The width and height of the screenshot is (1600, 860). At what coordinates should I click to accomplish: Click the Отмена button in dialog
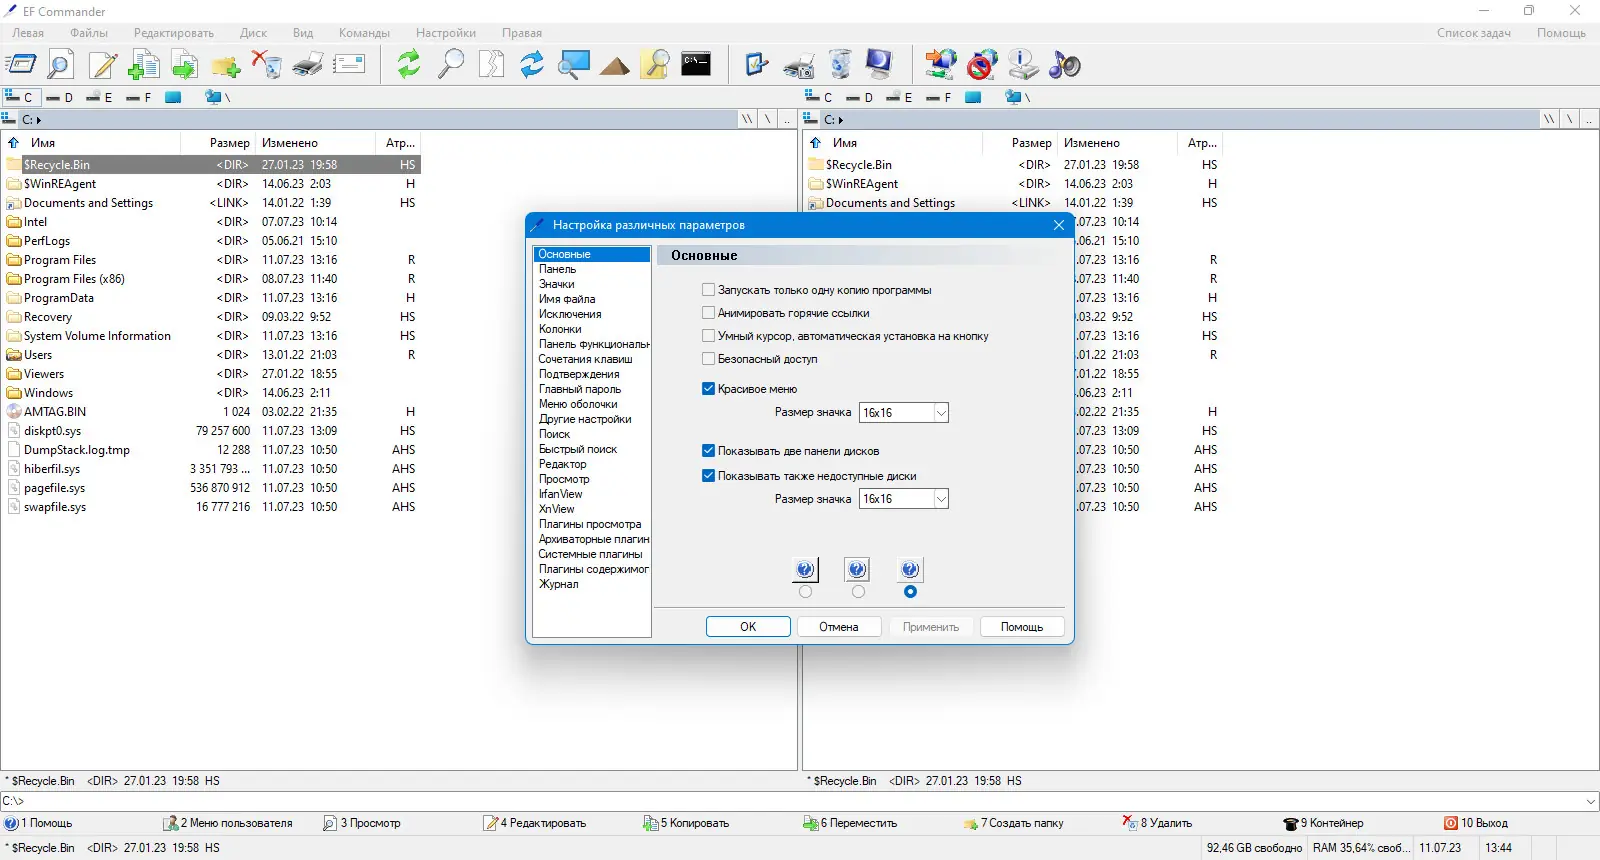(839, 627)
